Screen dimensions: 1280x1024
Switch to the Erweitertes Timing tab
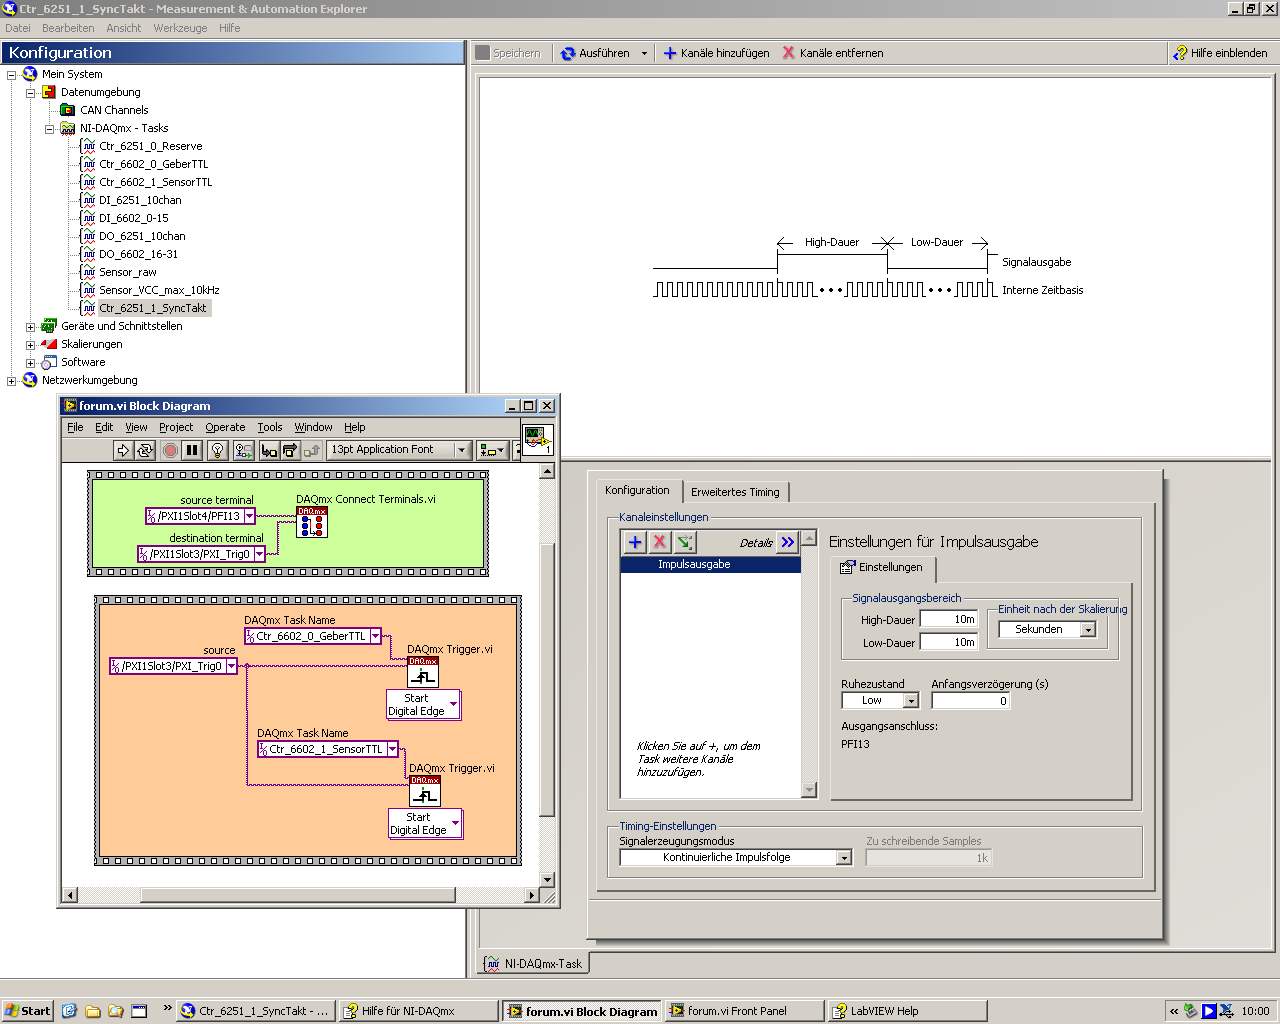point(734,492)
